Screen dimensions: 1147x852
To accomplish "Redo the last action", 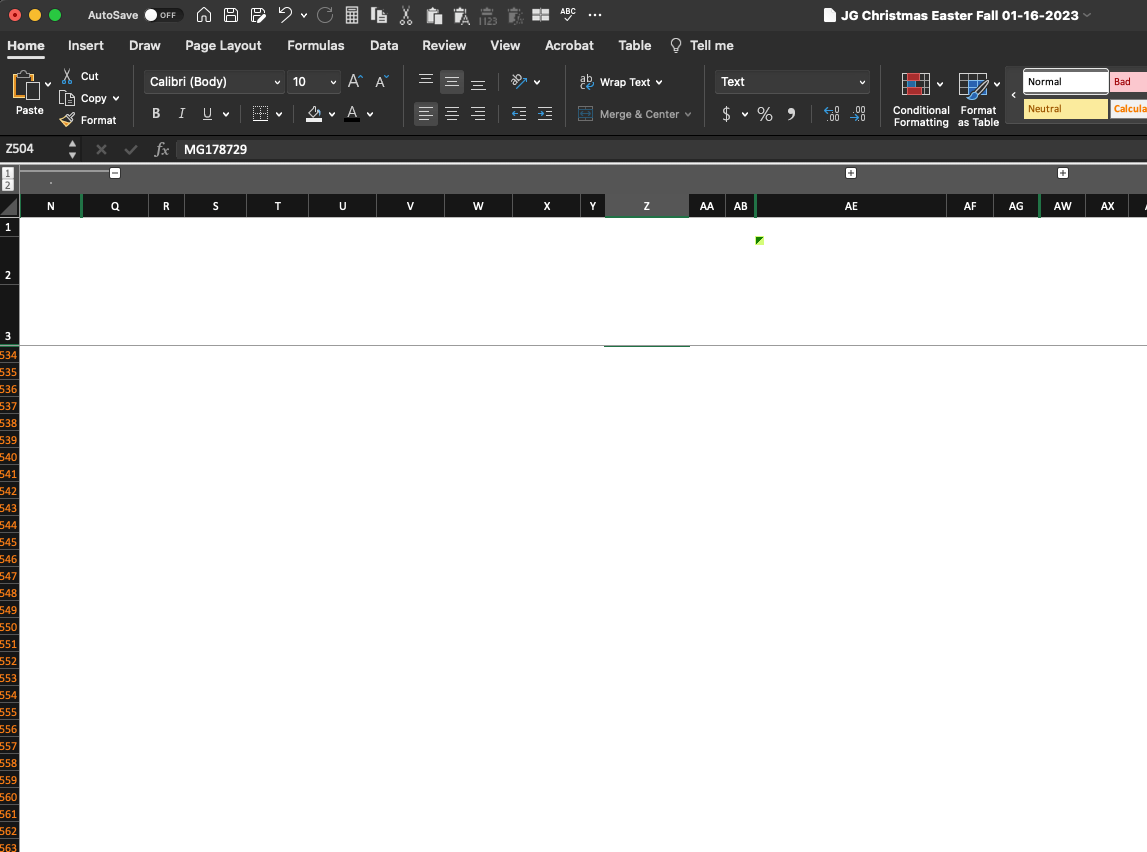I will (x=325, y=15).
